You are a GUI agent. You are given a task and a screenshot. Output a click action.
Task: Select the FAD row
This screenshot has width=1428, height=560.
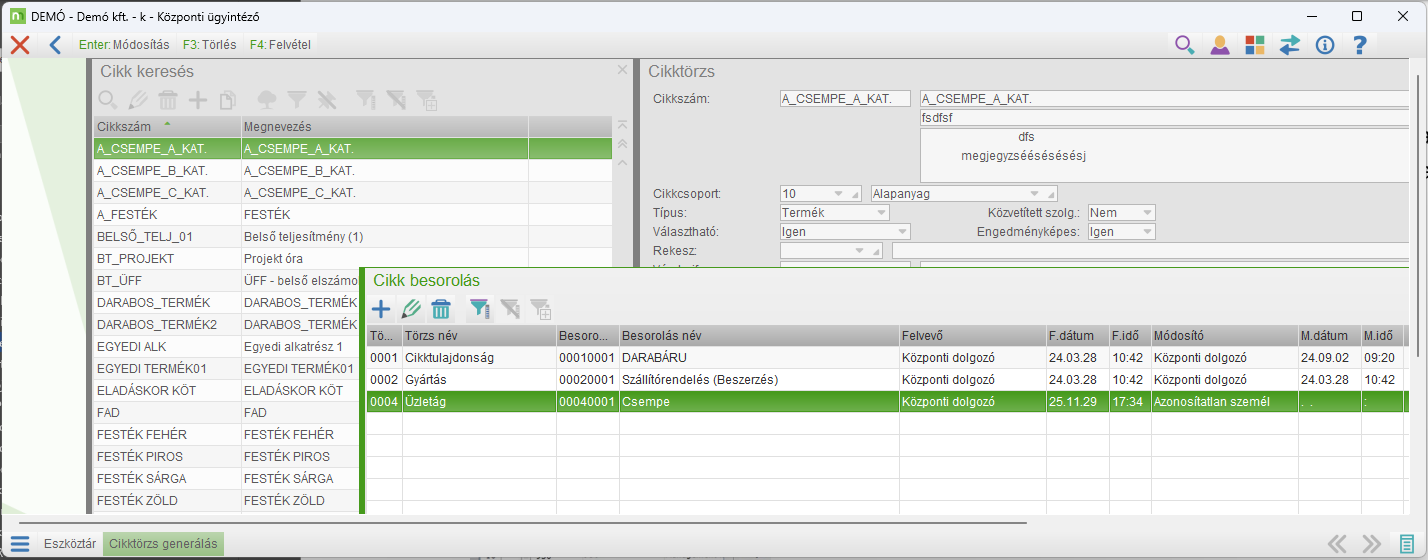227,412
